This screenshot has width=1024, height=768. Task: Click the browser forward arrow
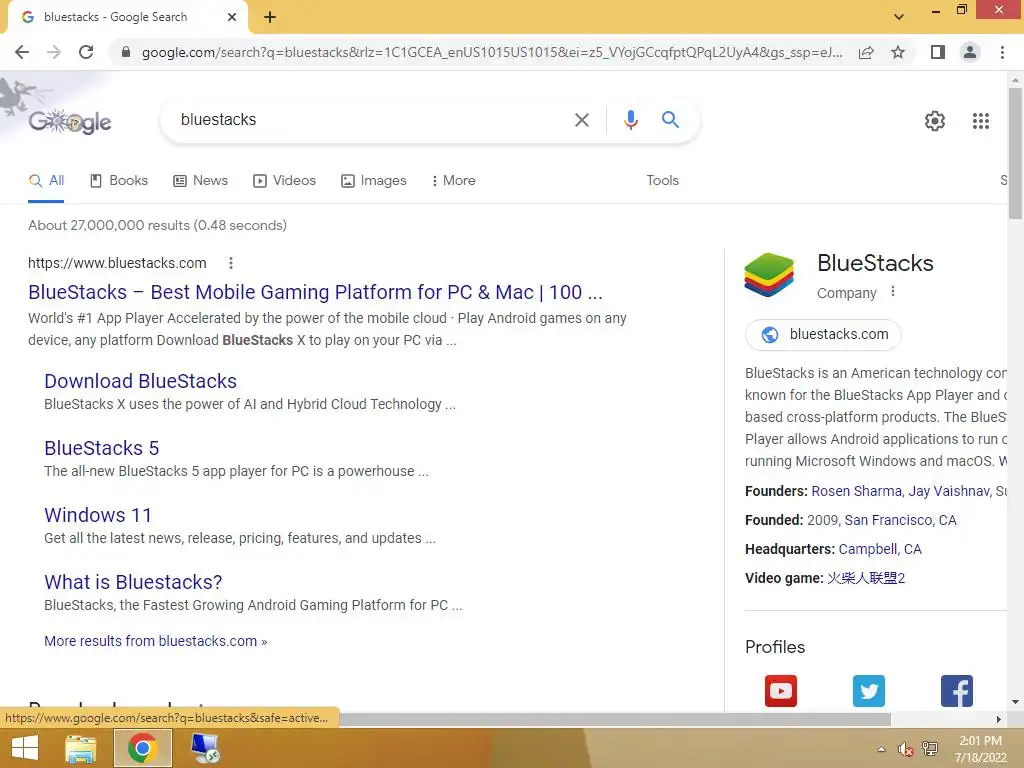54,52
